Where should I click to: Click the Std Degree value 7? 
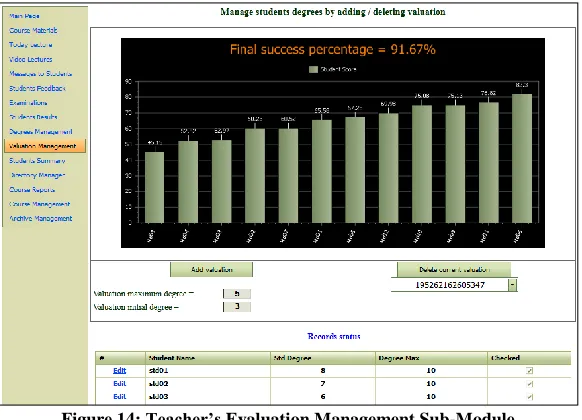click(x=323, y=384)
